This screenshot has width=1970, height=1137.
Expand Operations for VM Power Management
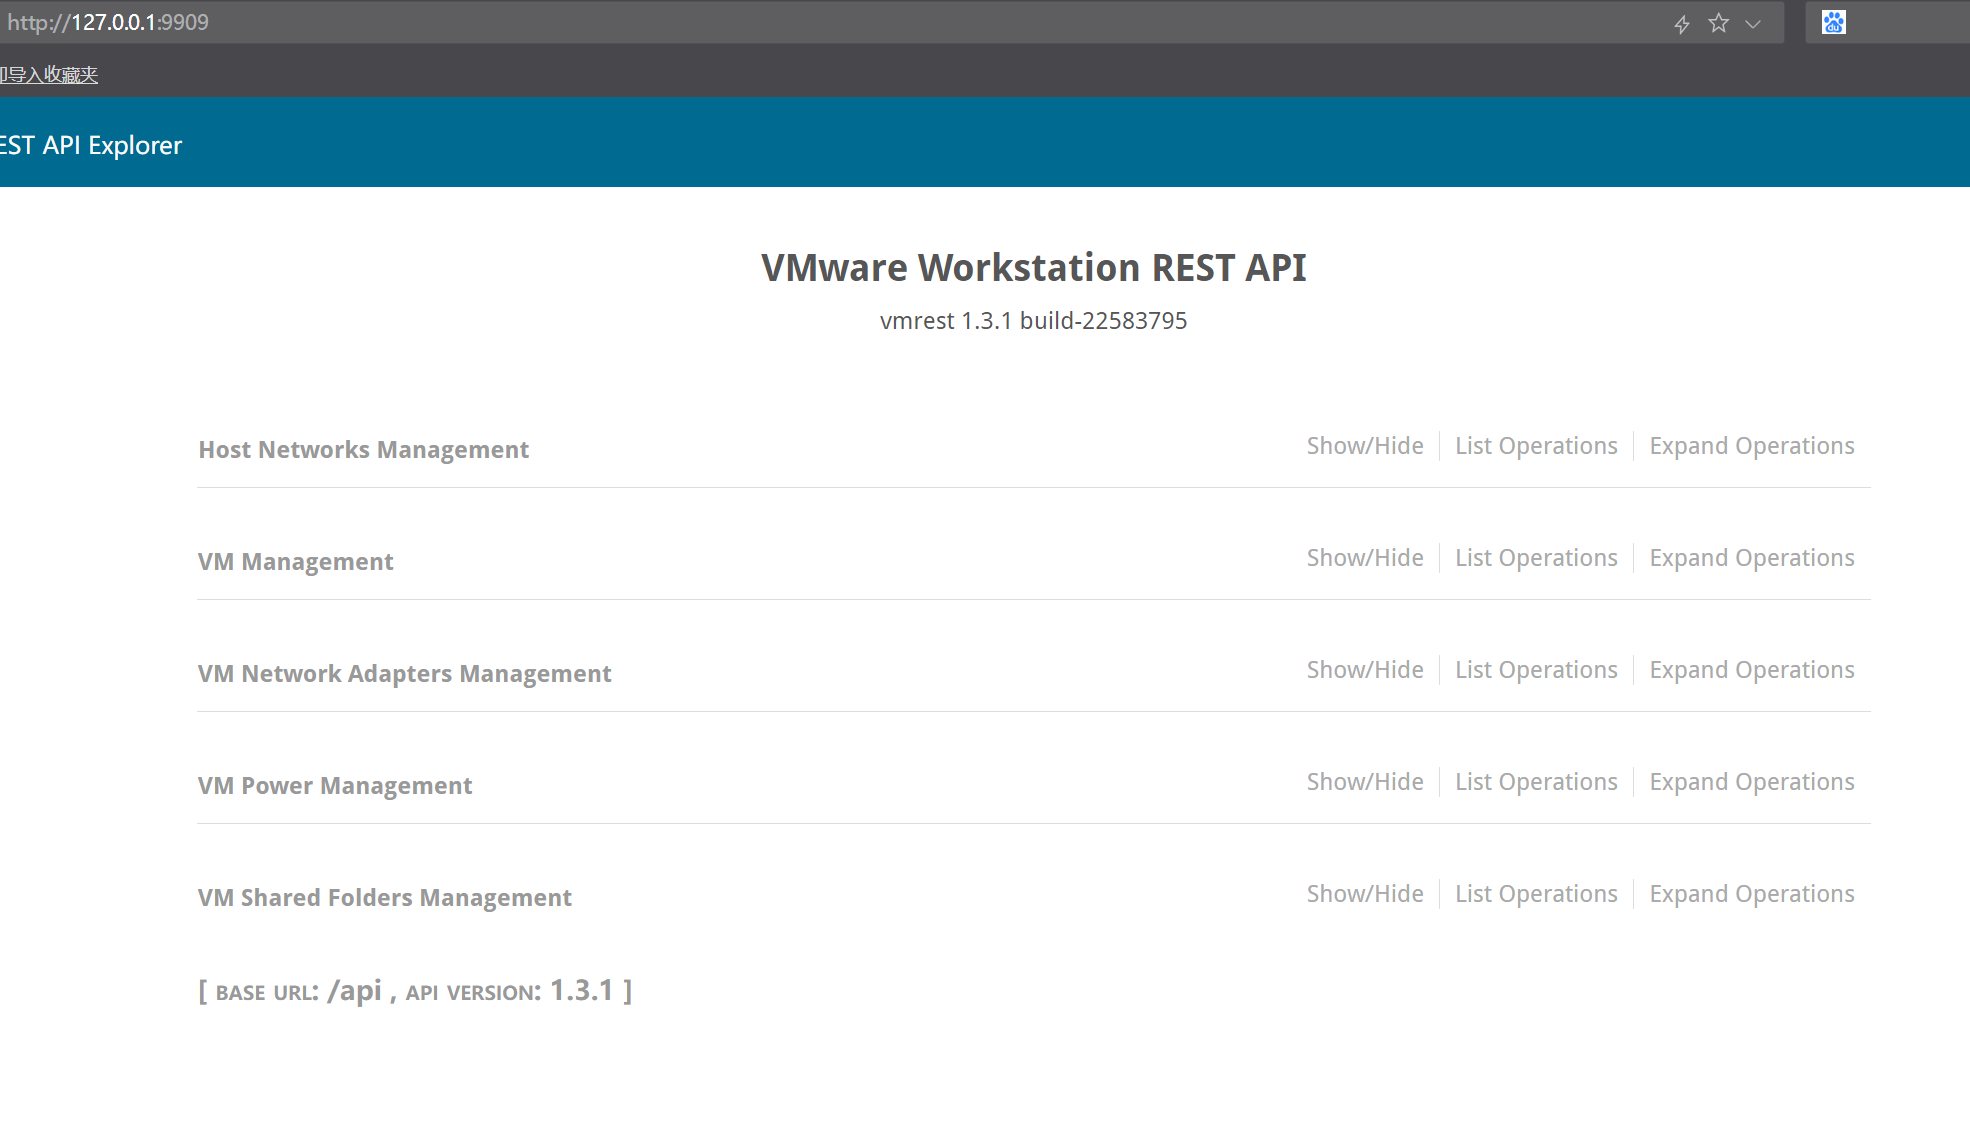point(1752,782)
